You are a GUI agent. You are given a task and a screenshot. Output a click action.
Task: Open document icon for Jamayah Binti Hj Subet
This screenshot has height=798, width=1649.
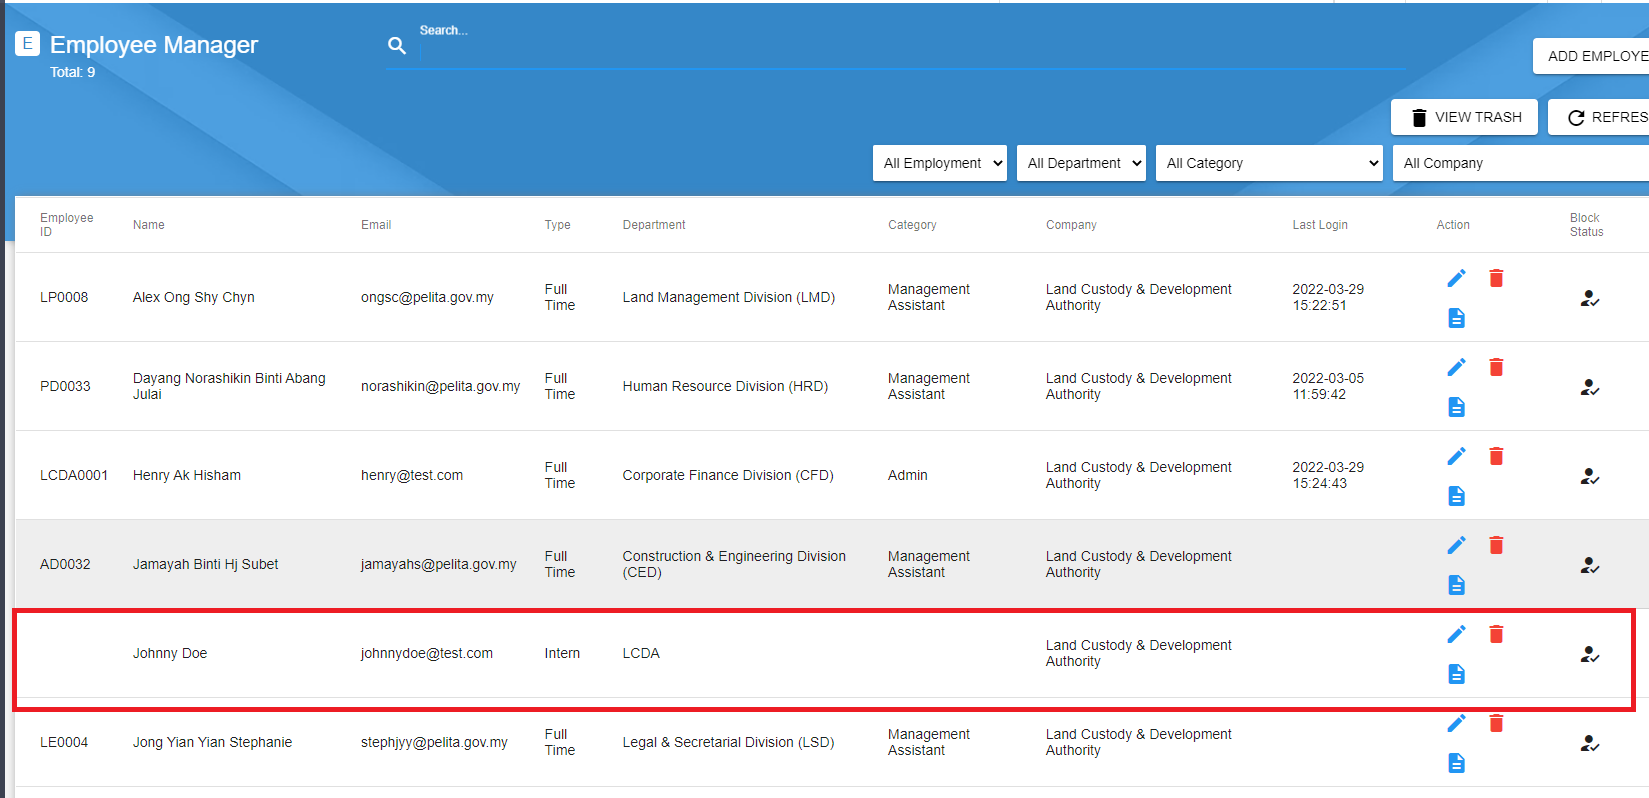(1456, 585)
